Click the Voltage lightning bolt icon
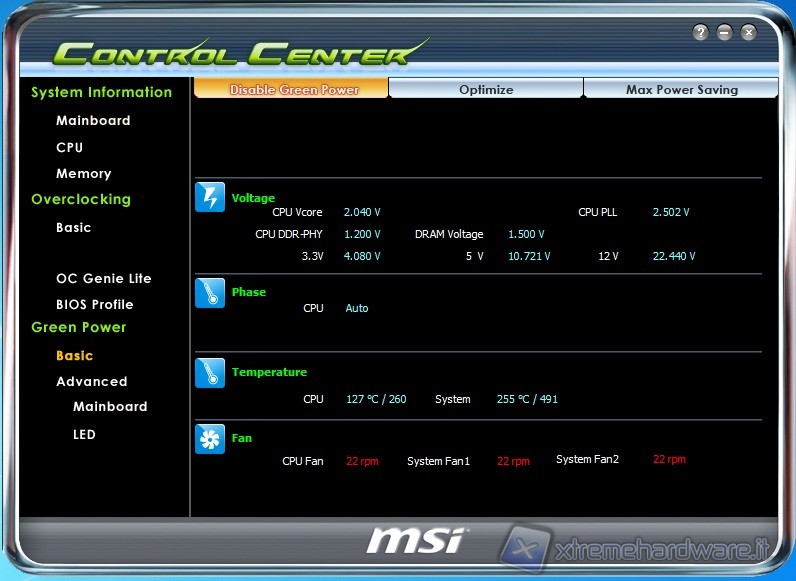 (x=210, y=197)
